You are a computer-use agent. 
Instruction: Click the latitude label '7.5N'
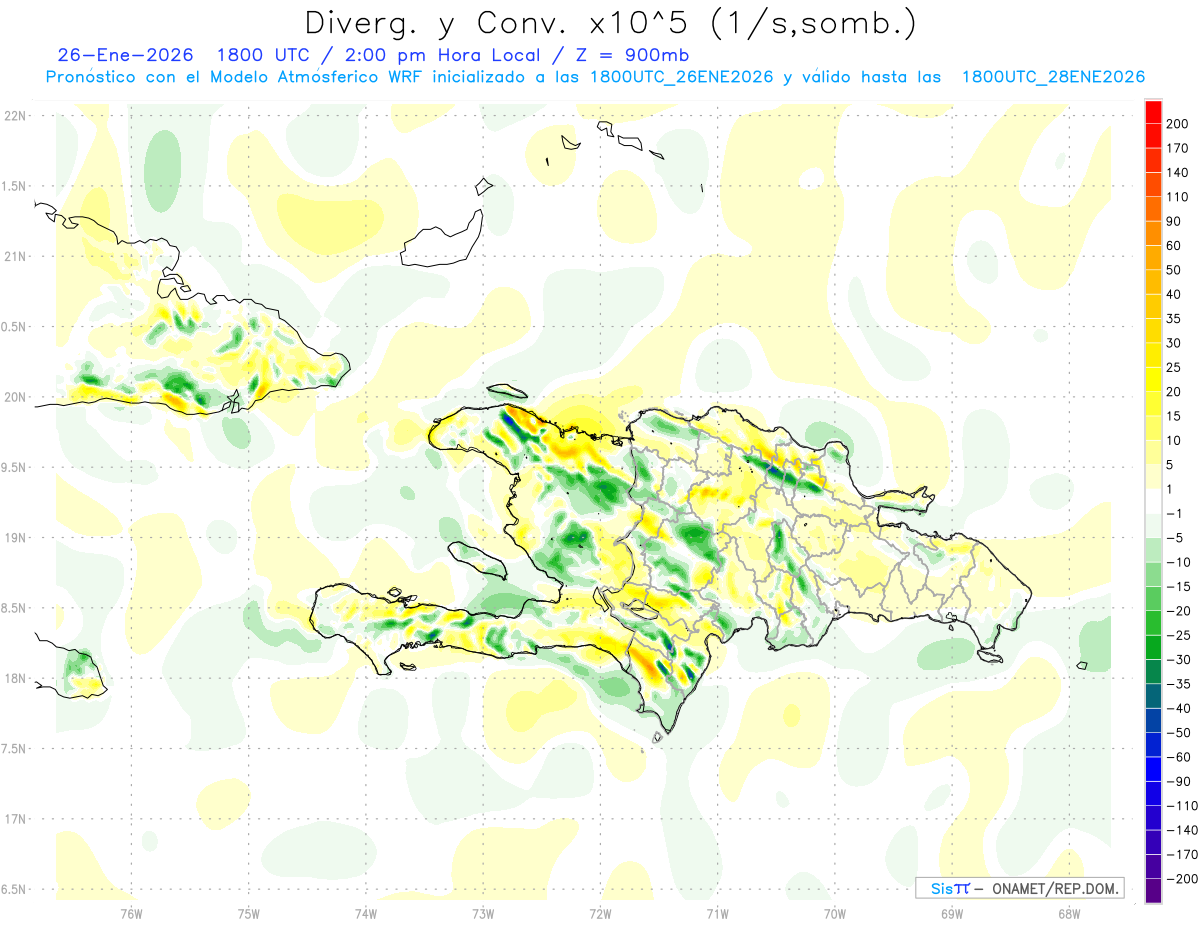point(14,748)
